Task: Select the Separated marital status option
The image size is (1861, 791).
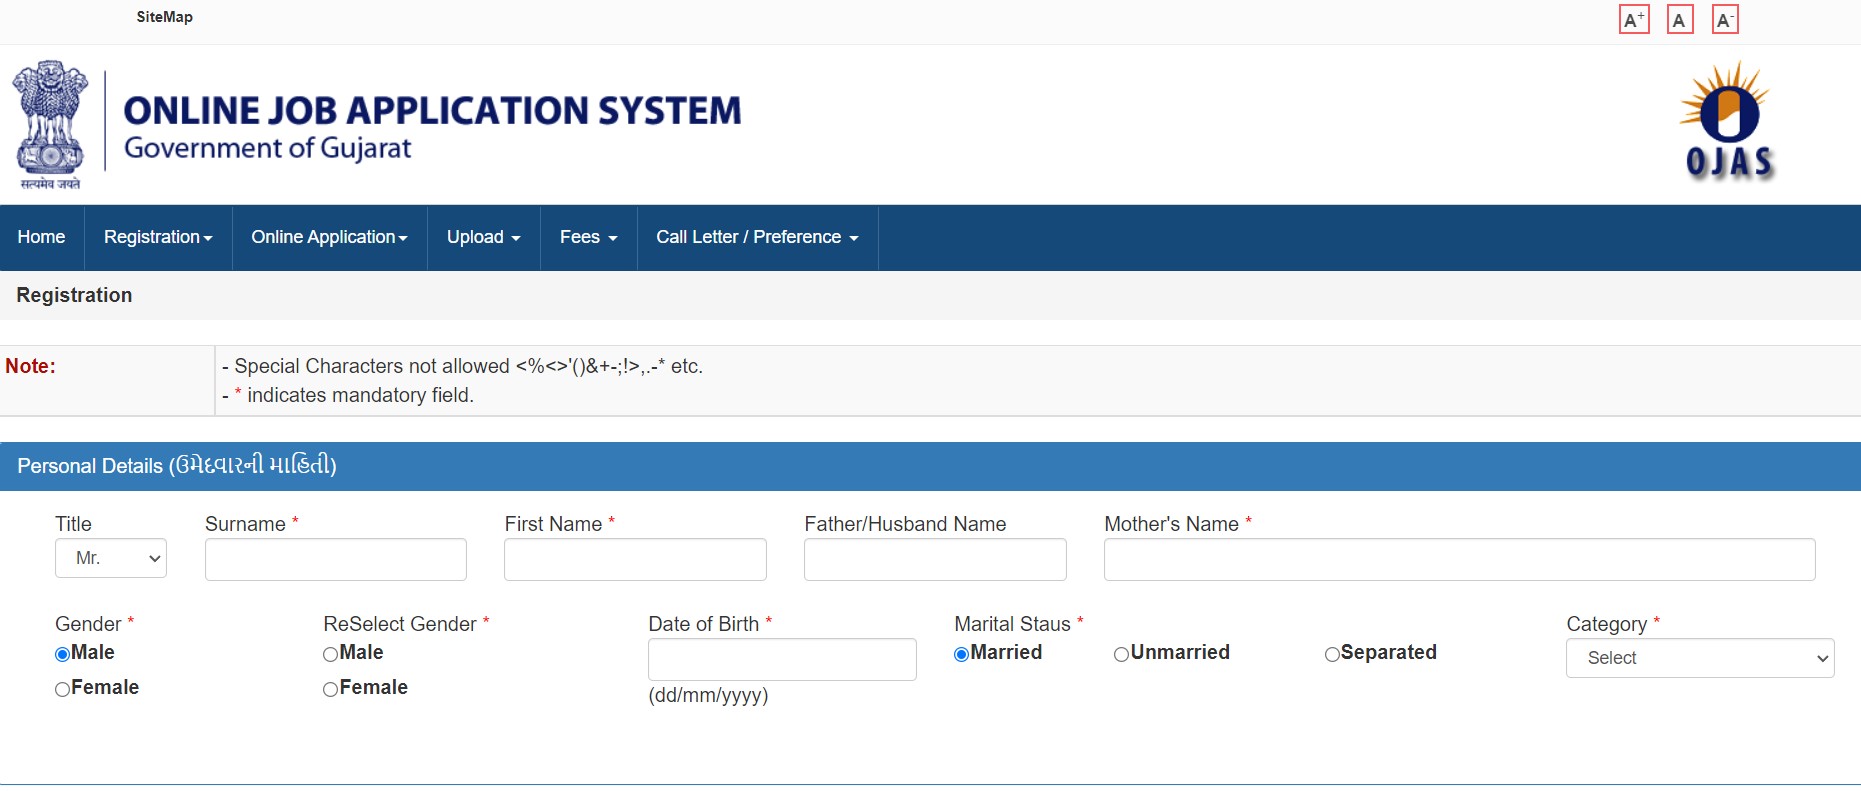Action: pyautogui.click(x=1332, y=654)
